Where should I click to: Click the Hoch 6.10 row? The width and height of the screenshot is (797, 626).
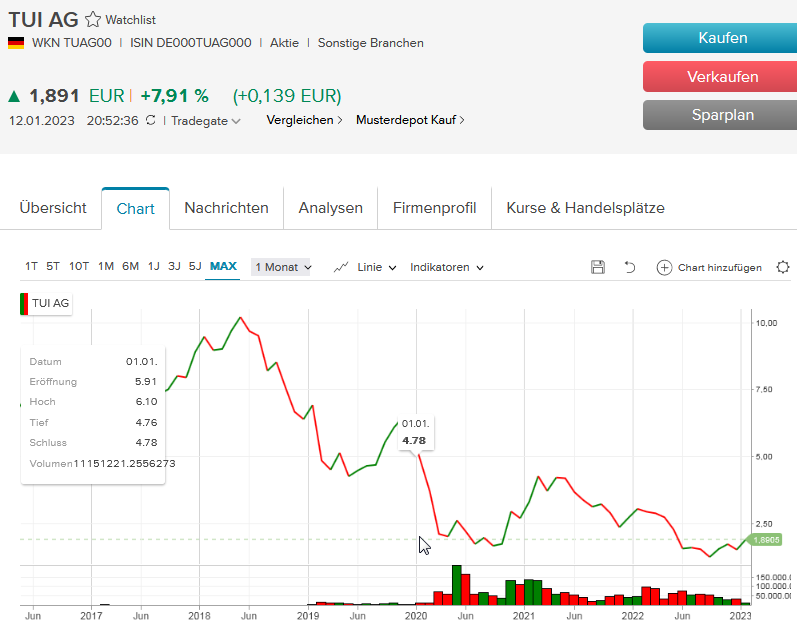[x=93, y=402]
